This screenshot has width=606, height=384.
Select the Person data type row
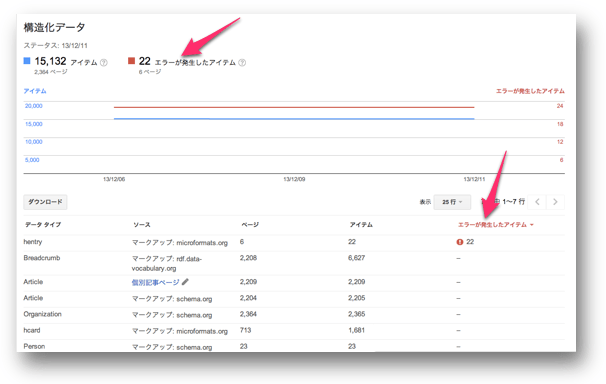tap(294, 347)
